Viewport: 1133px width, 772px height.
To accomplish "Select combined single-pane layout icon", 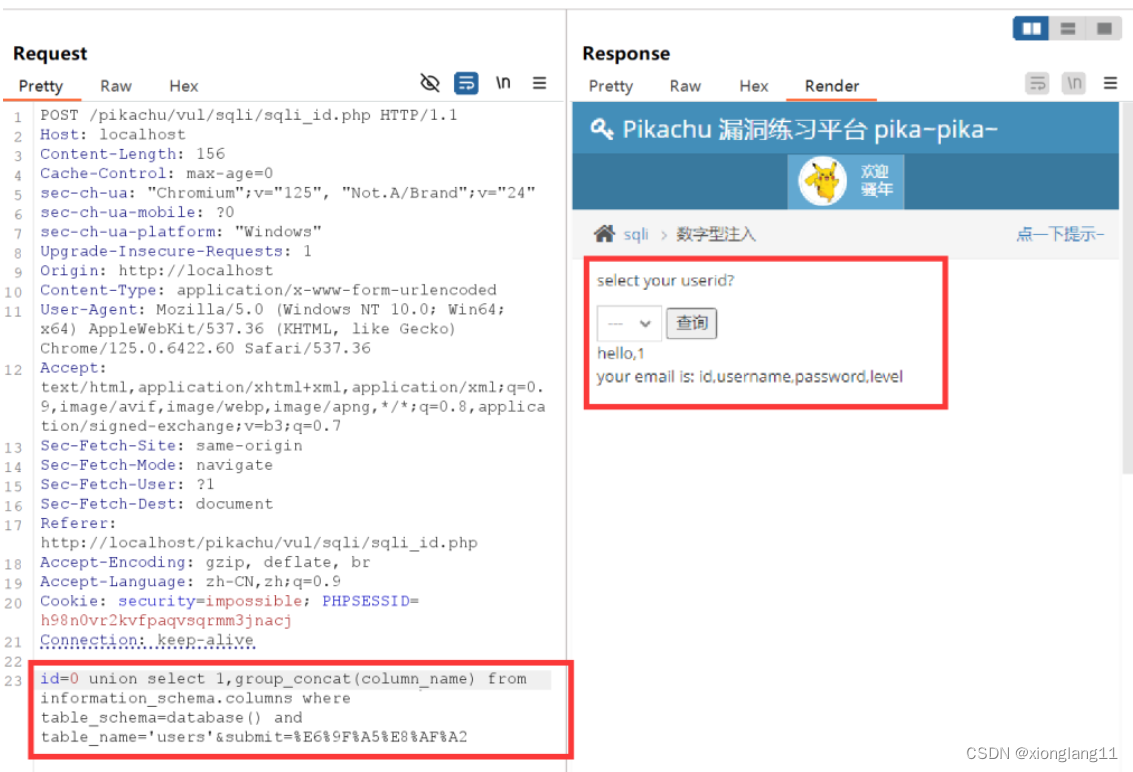I will pos(1103,28).
